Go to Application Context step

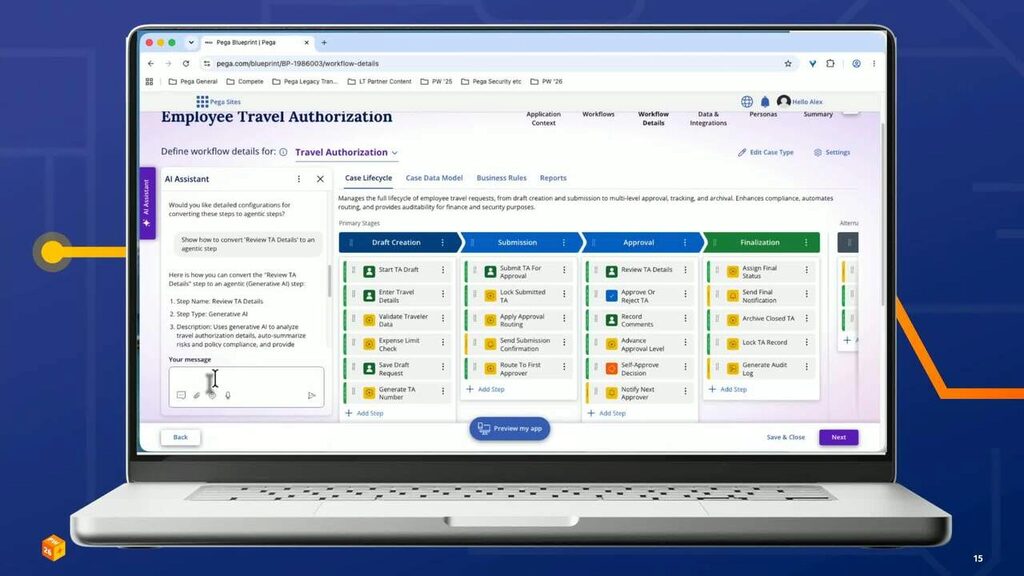coord(543,118)
